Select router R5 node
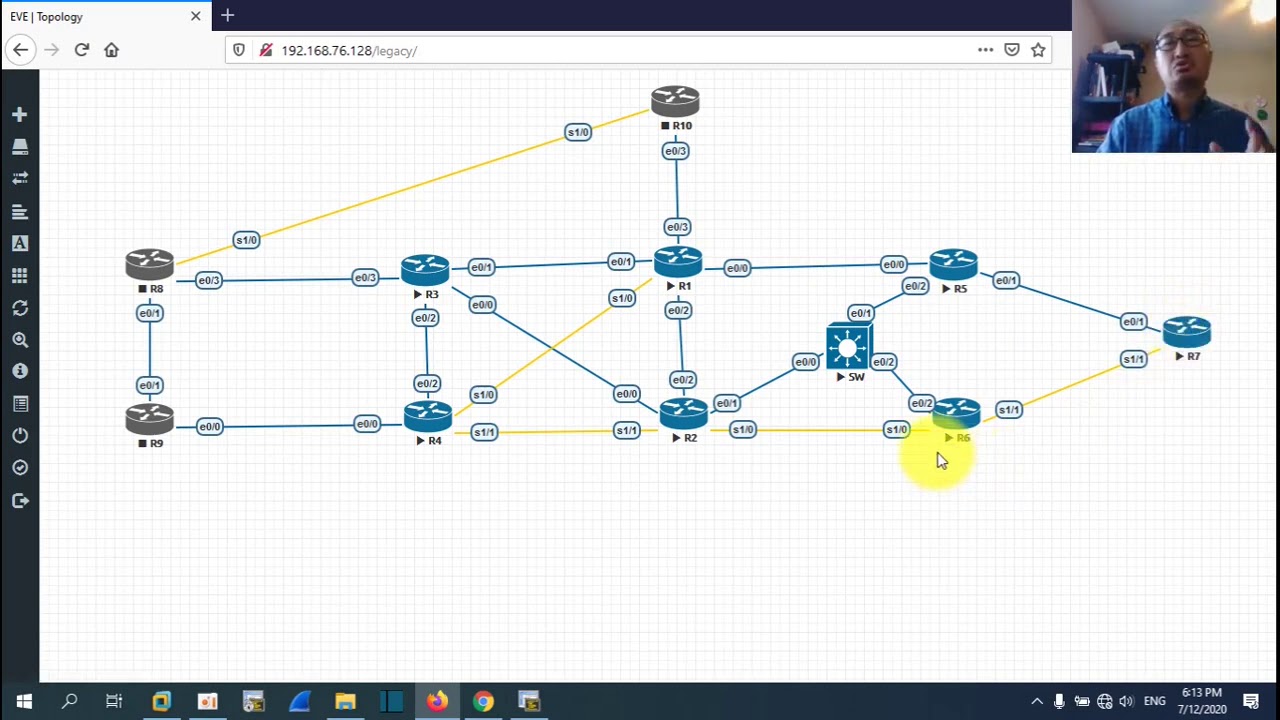The height and width of the screenshot is (720, 1280). [x=953, y=265]
